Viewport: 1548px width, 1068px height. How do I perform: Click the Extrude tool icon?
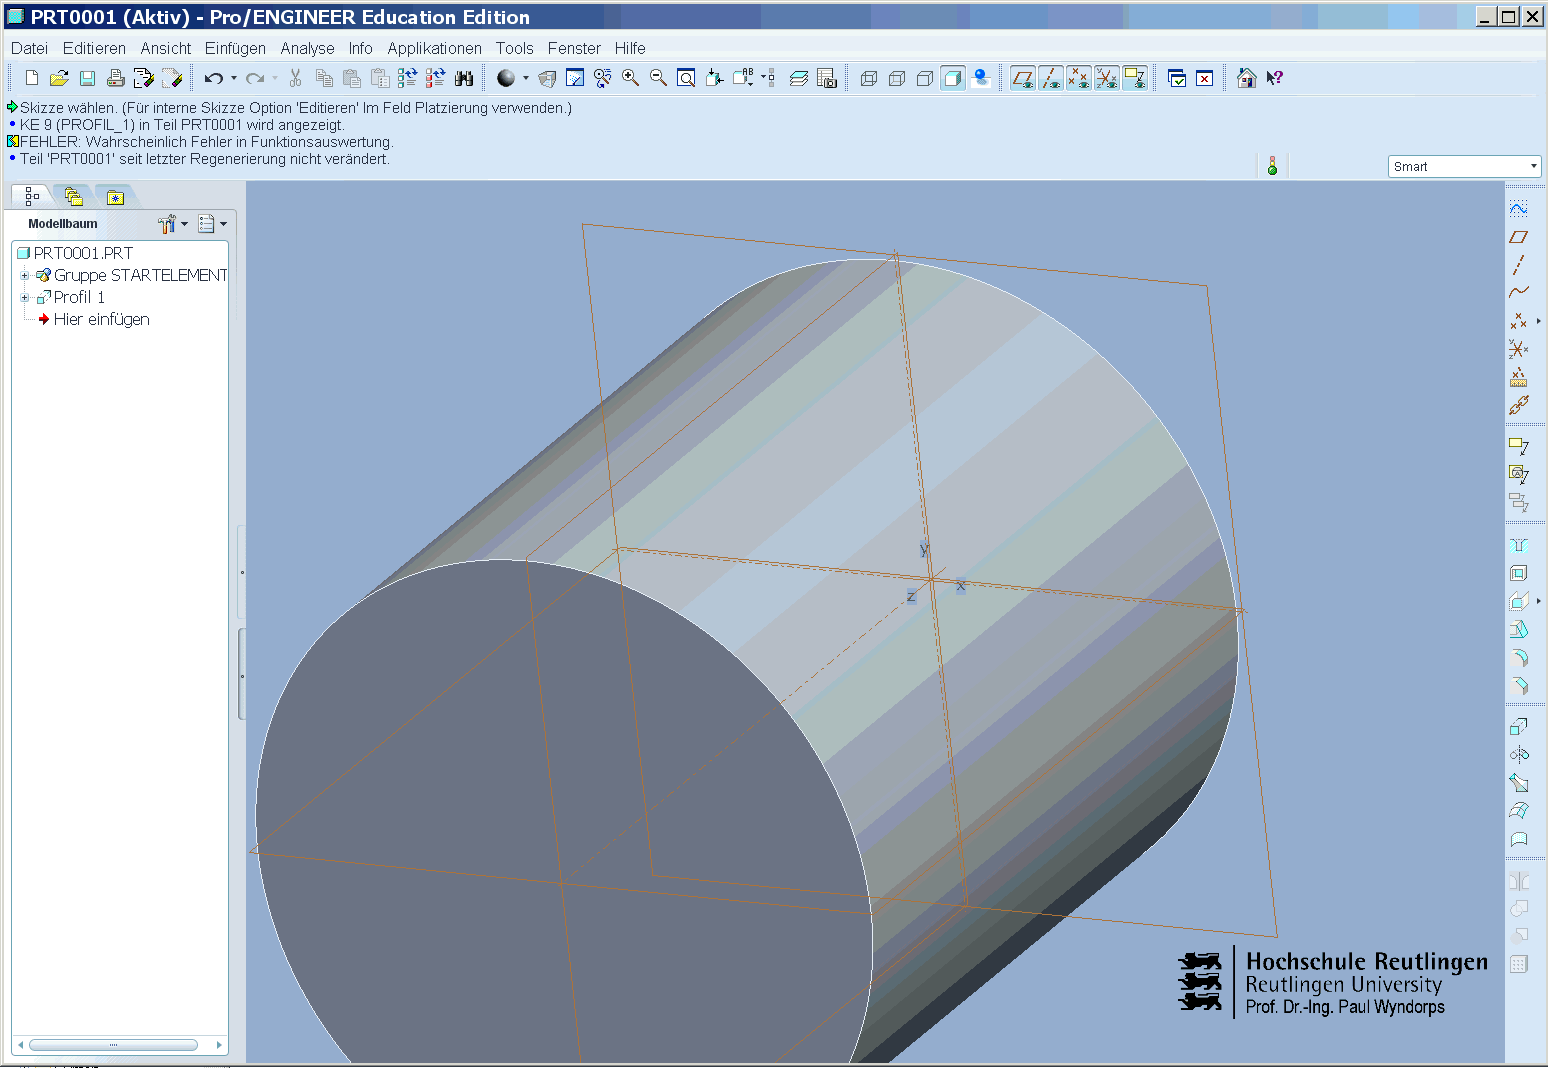[x=1518, y=727]
